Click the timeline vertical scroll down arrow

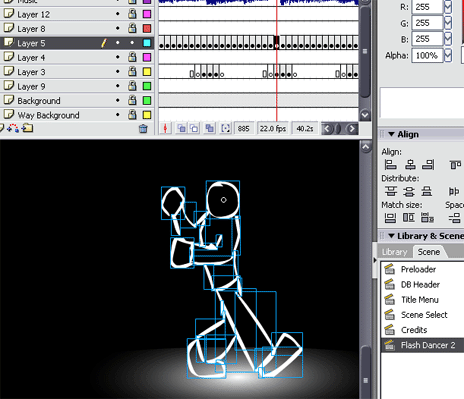click(365, 115)
